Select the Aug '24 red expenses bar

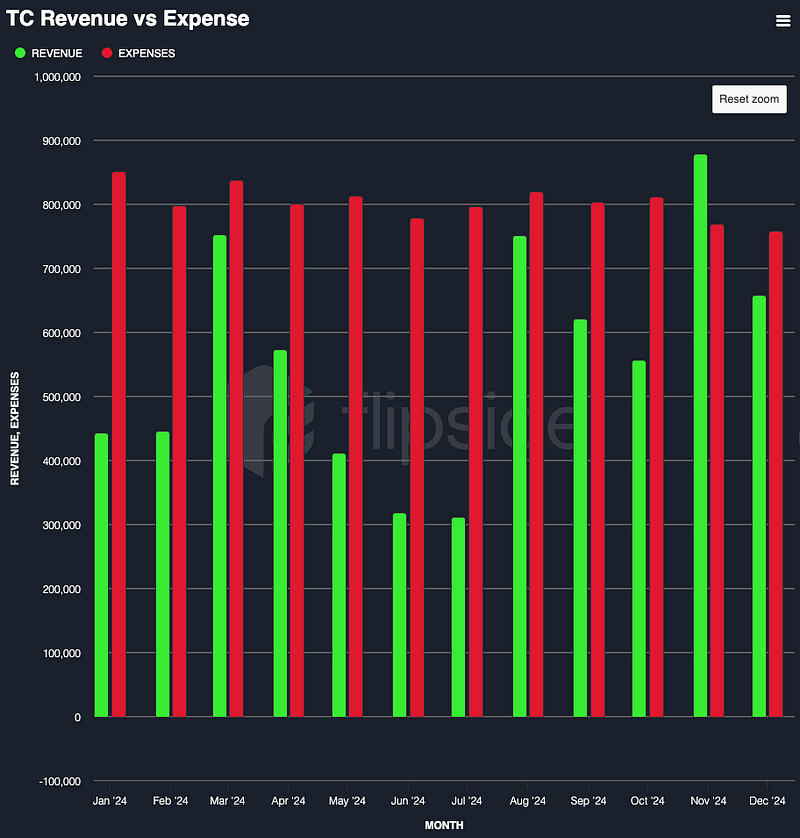536,455
